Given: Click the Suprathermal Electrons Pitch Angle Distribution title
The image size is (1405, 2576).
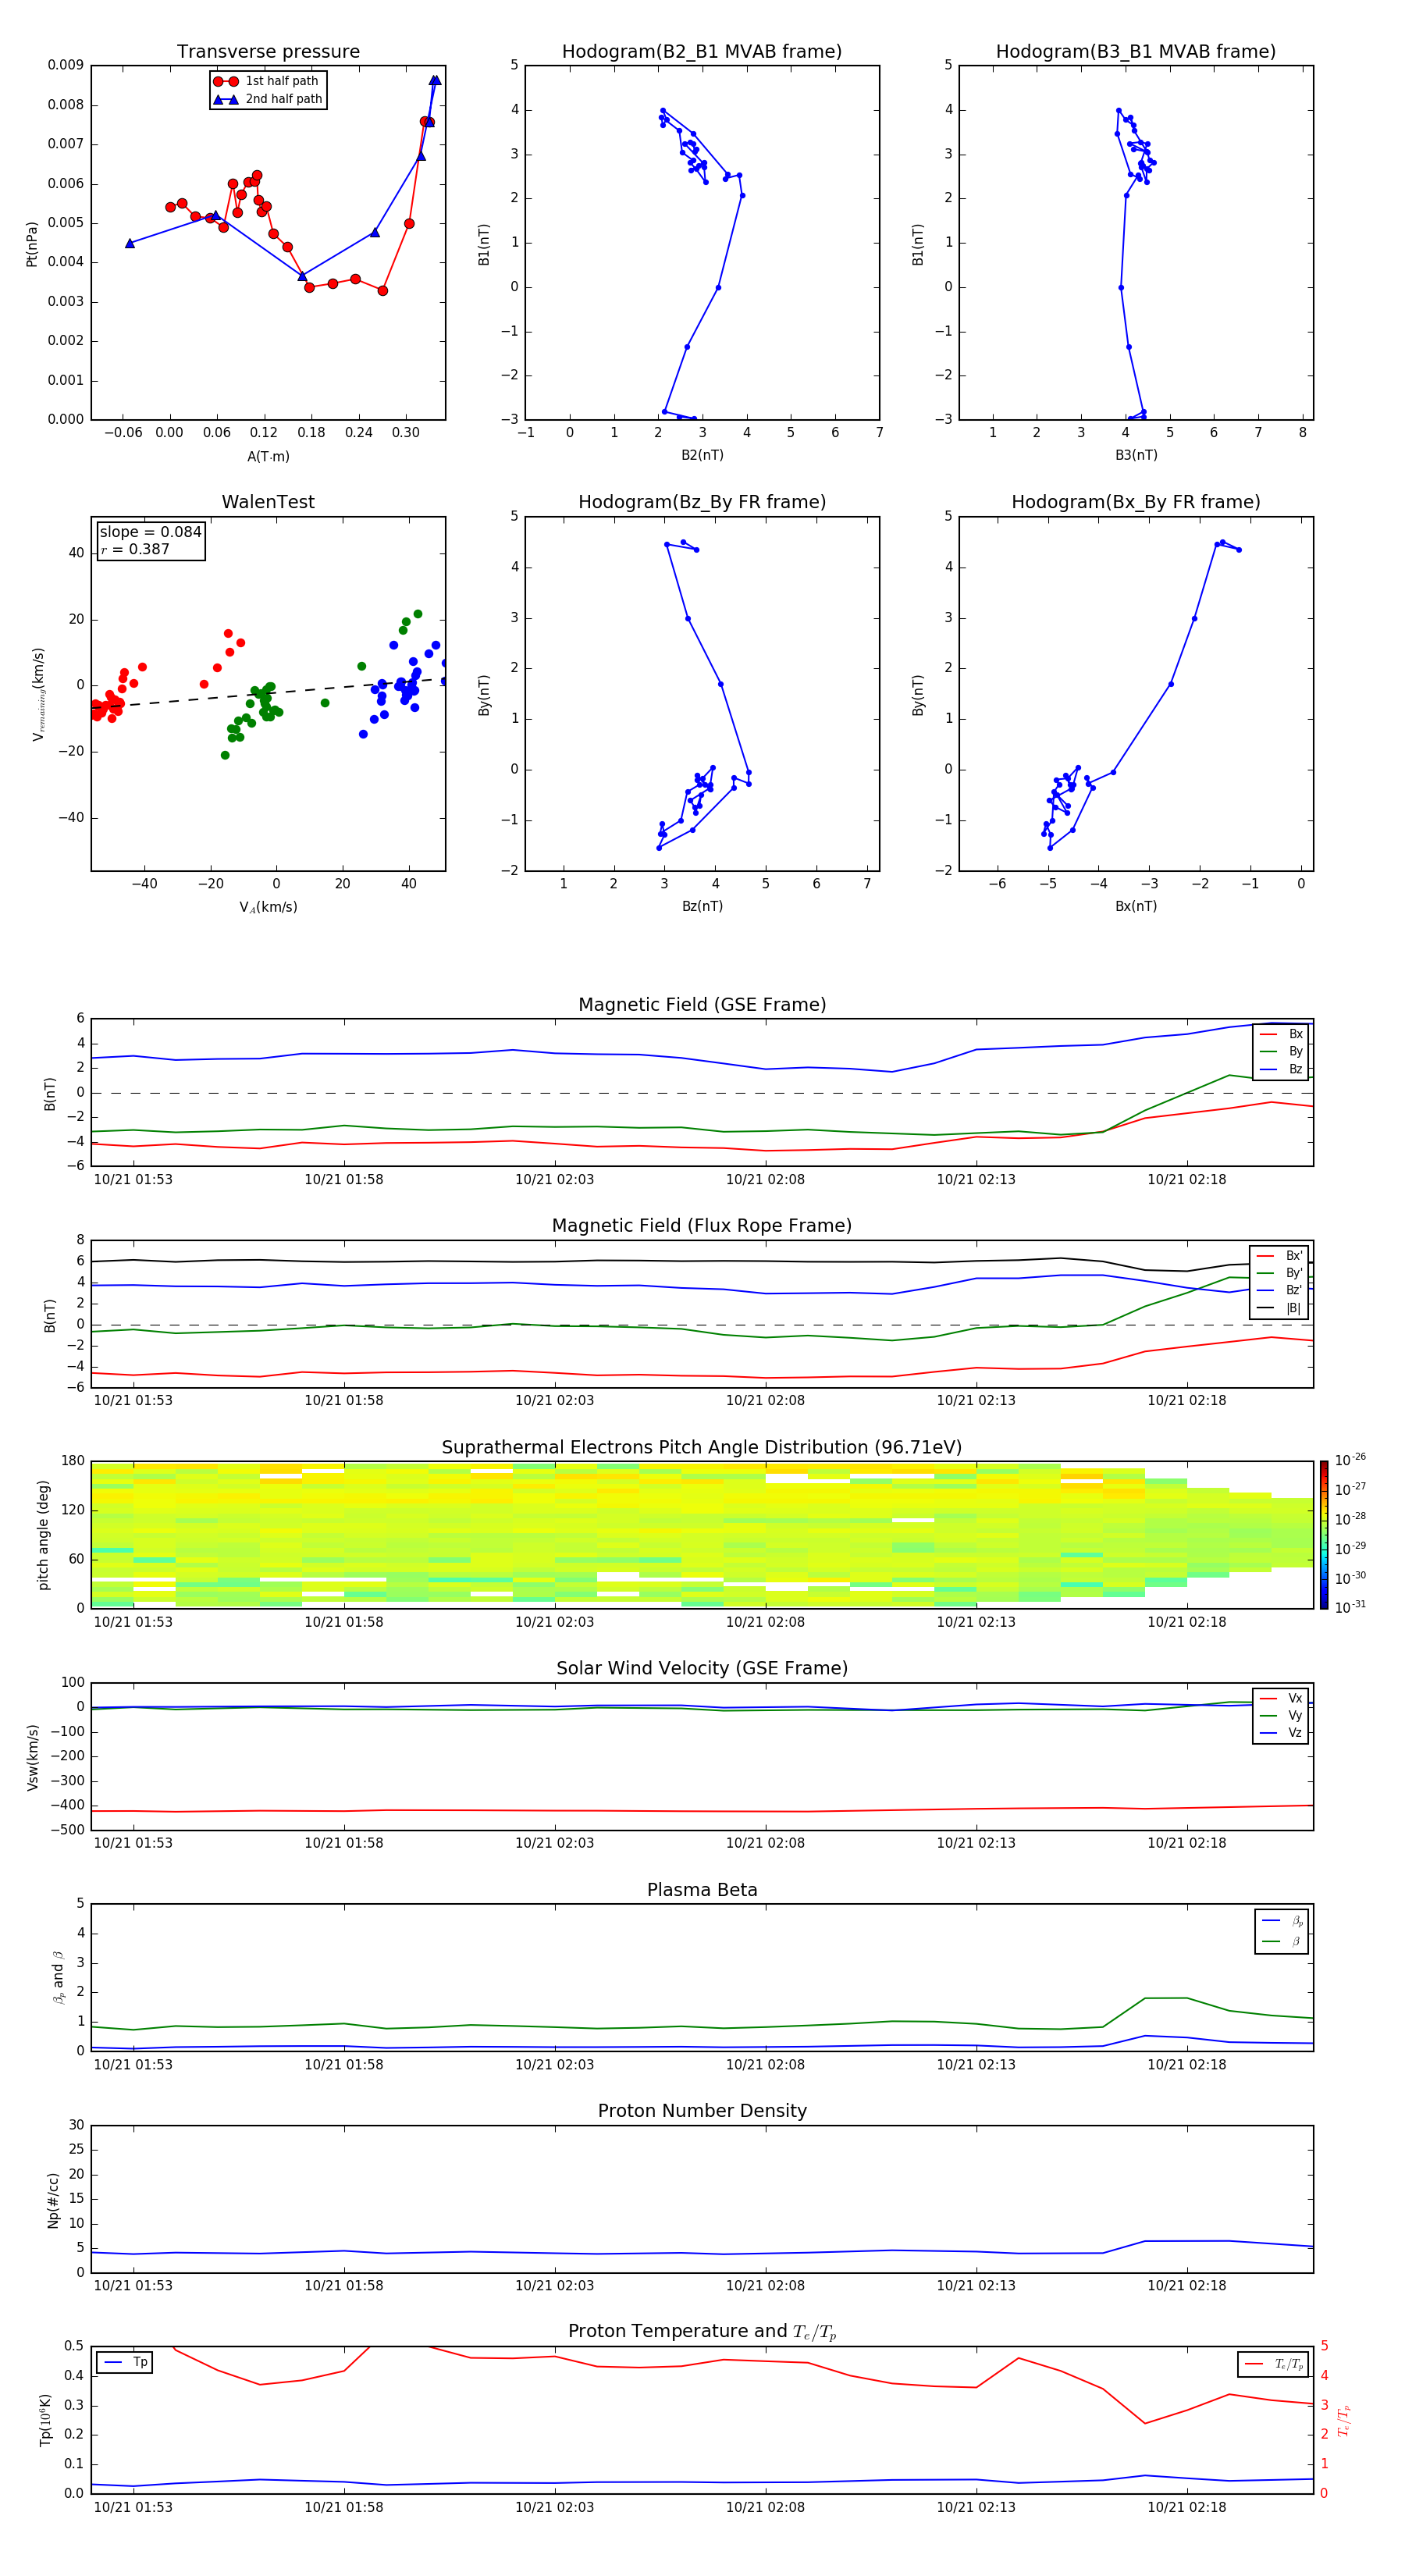Looking at the screenshot, I should pos(702,1448).
